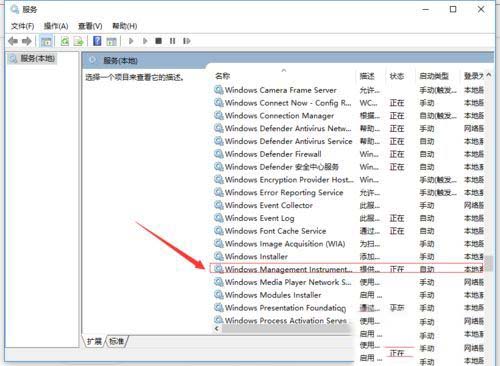Click 自动 startup type of Windows Defender Firewall
The image size is (500, 366).
coord(427,154)
